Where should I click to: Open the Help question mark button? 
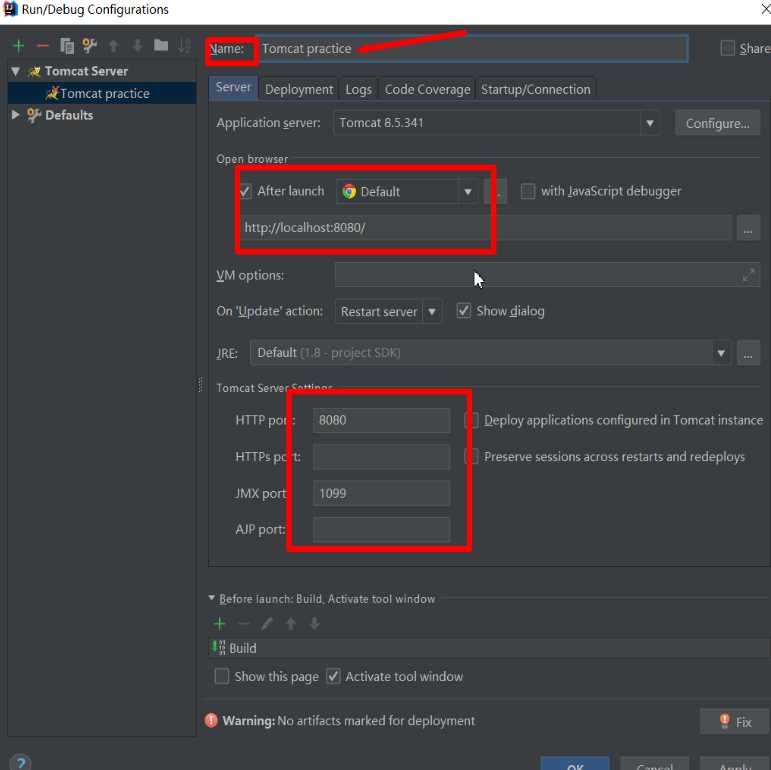(20, 762)
